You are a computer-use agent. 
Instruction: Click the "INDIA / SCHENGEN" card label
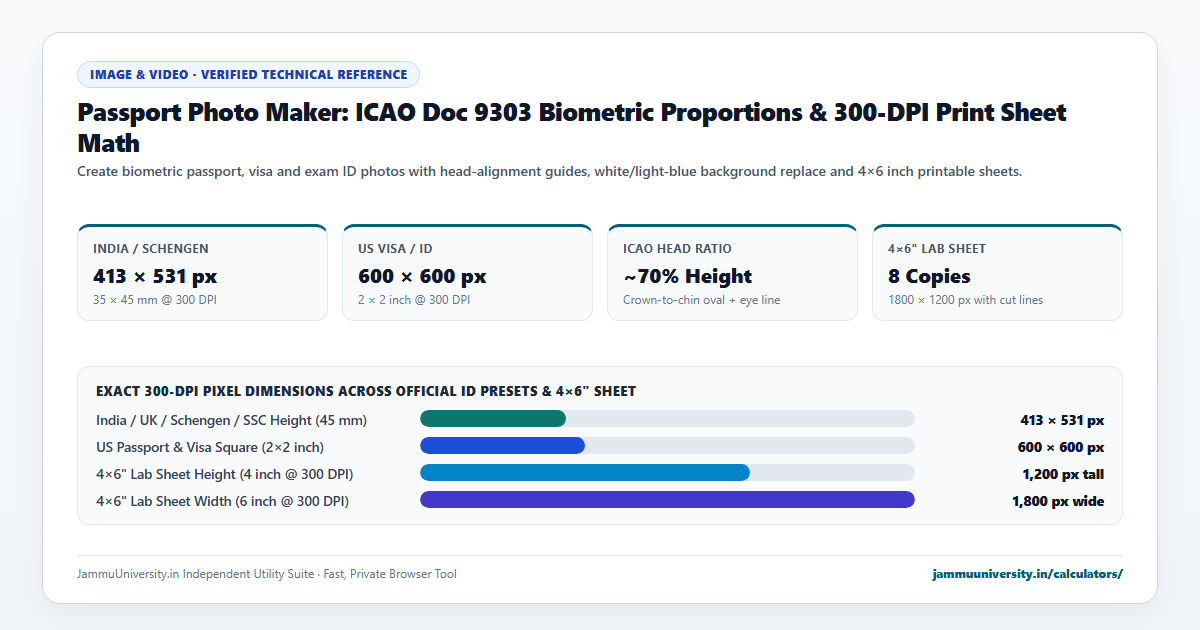click(x=151, y=249)
